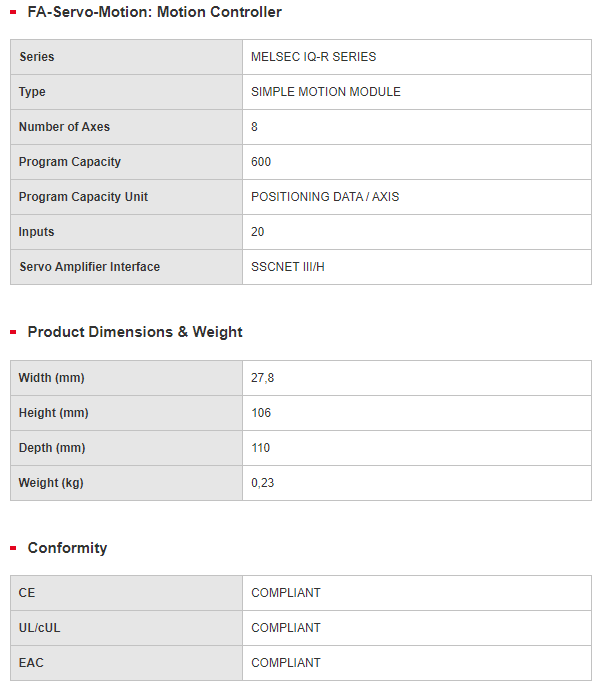Click the UL/cUL COMPLIANT value
This screenshot has height=689, width=606.
click(286, 628)
